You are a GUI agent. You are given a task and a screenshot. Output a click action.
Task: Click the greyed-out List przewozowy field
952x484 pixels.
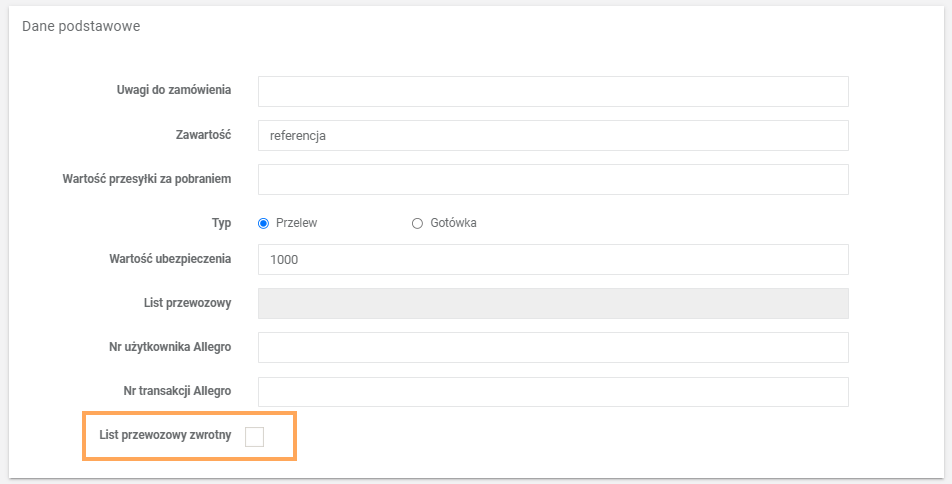553,303
